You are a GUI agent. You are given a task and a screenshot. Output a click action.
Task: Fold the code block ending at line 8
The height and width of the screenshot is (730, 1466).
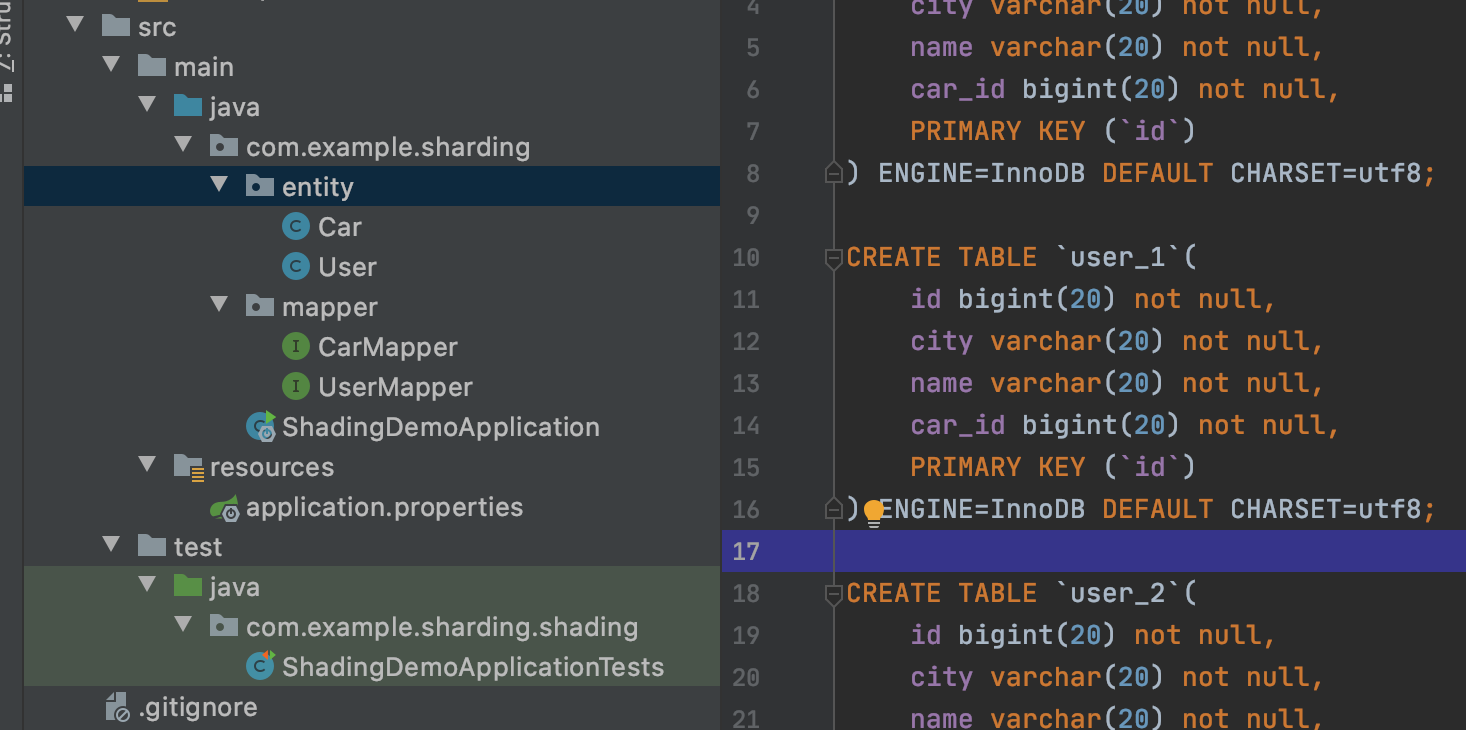coord(833,174)
